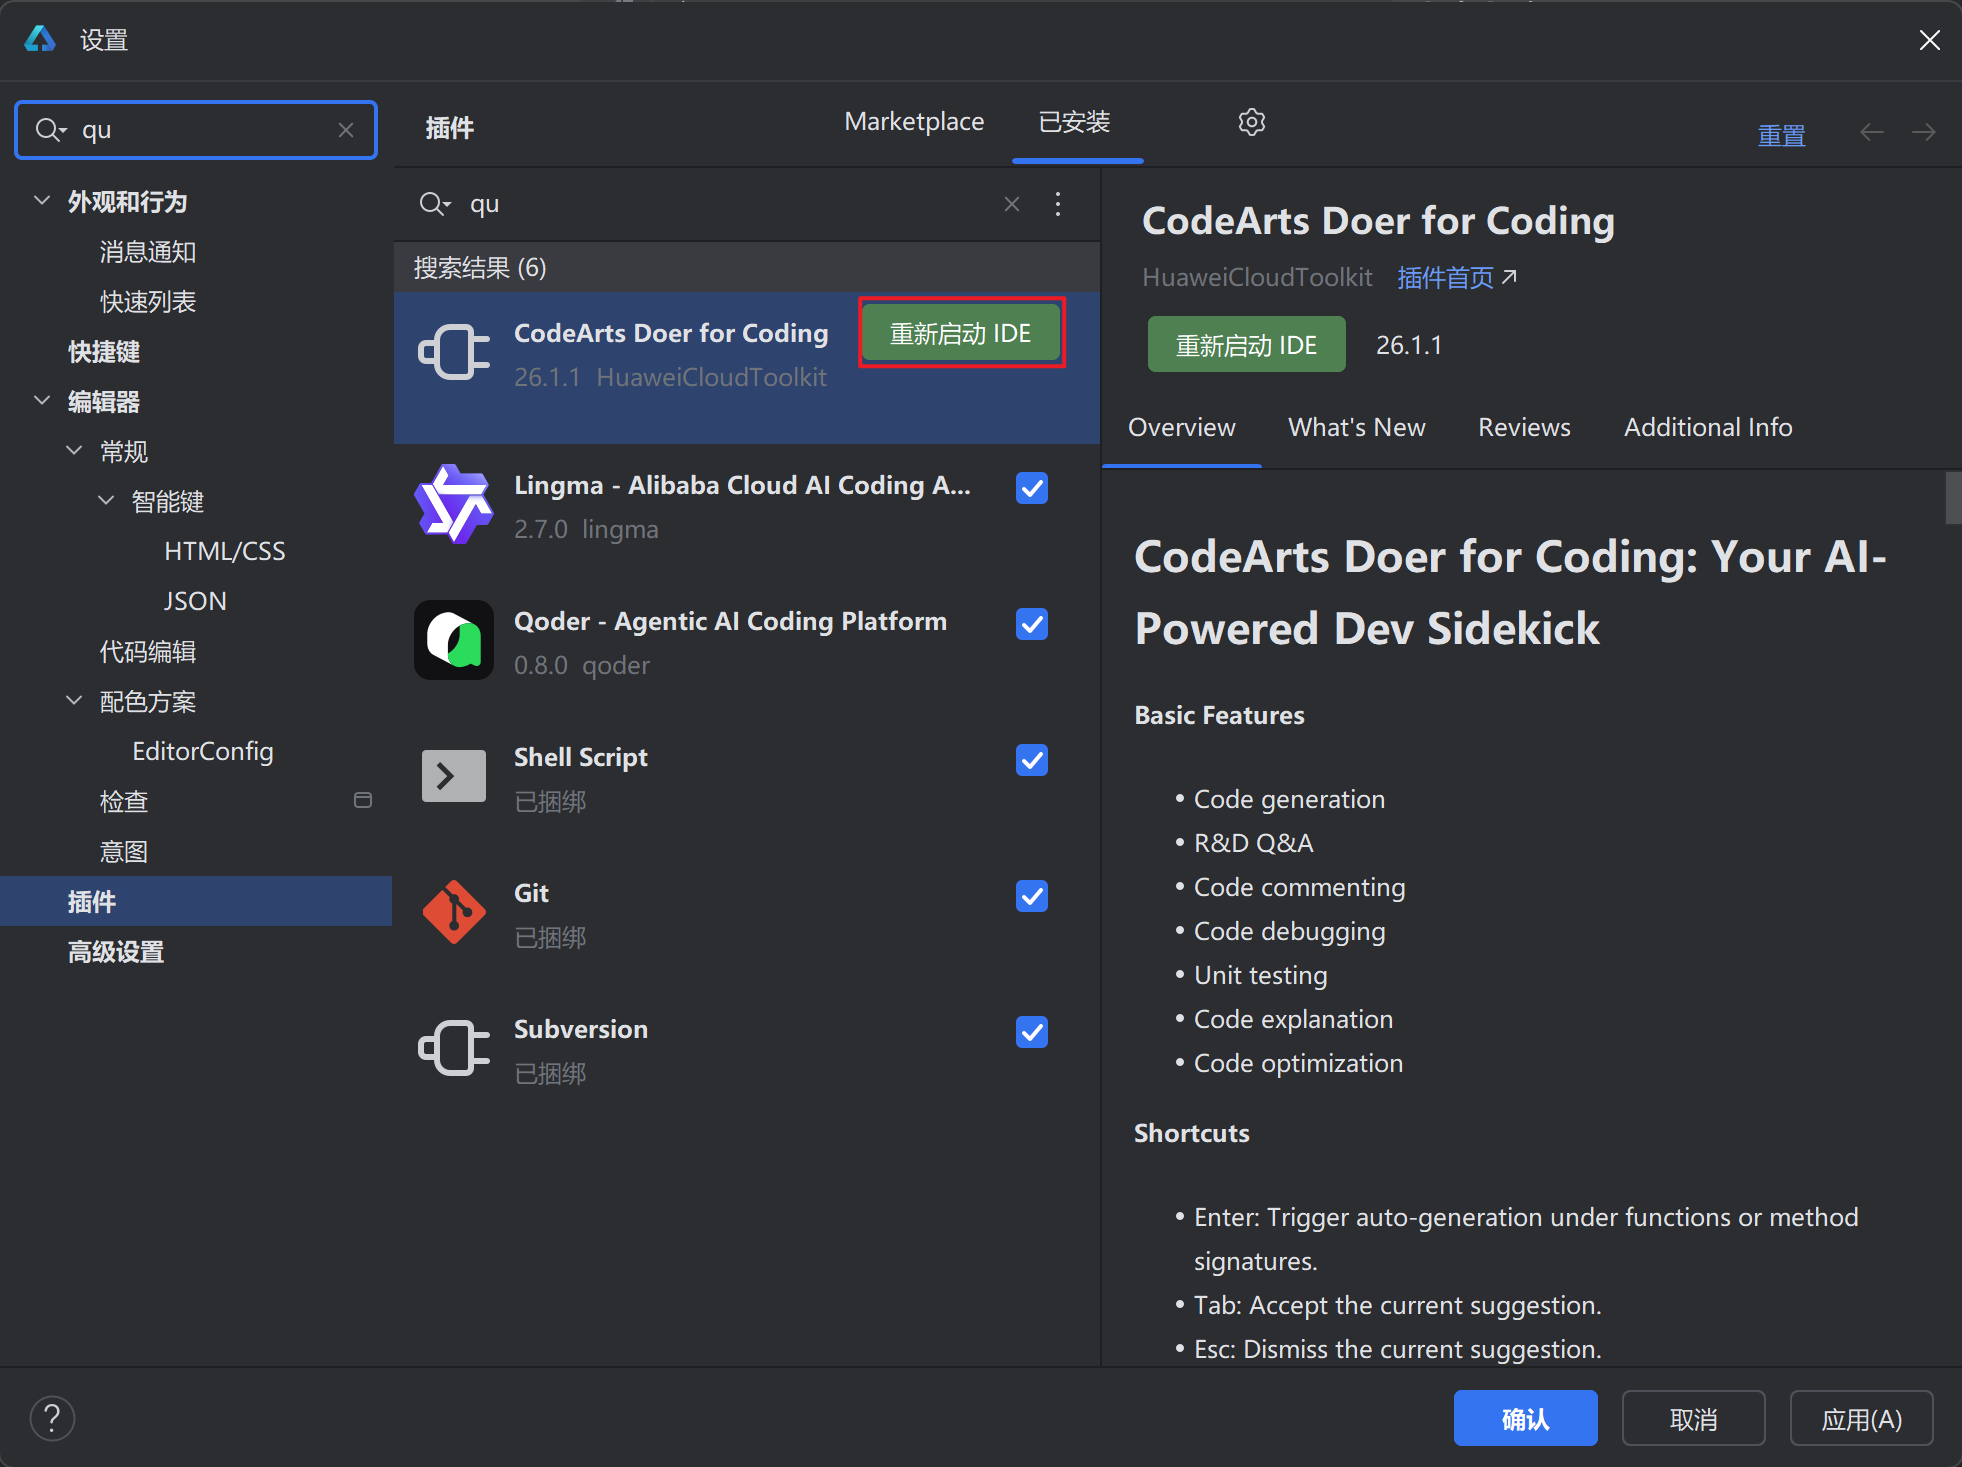This screenshot has width=1962, height=1467.
Task: Clear the plugin search query
Action: pos(1012,204)
